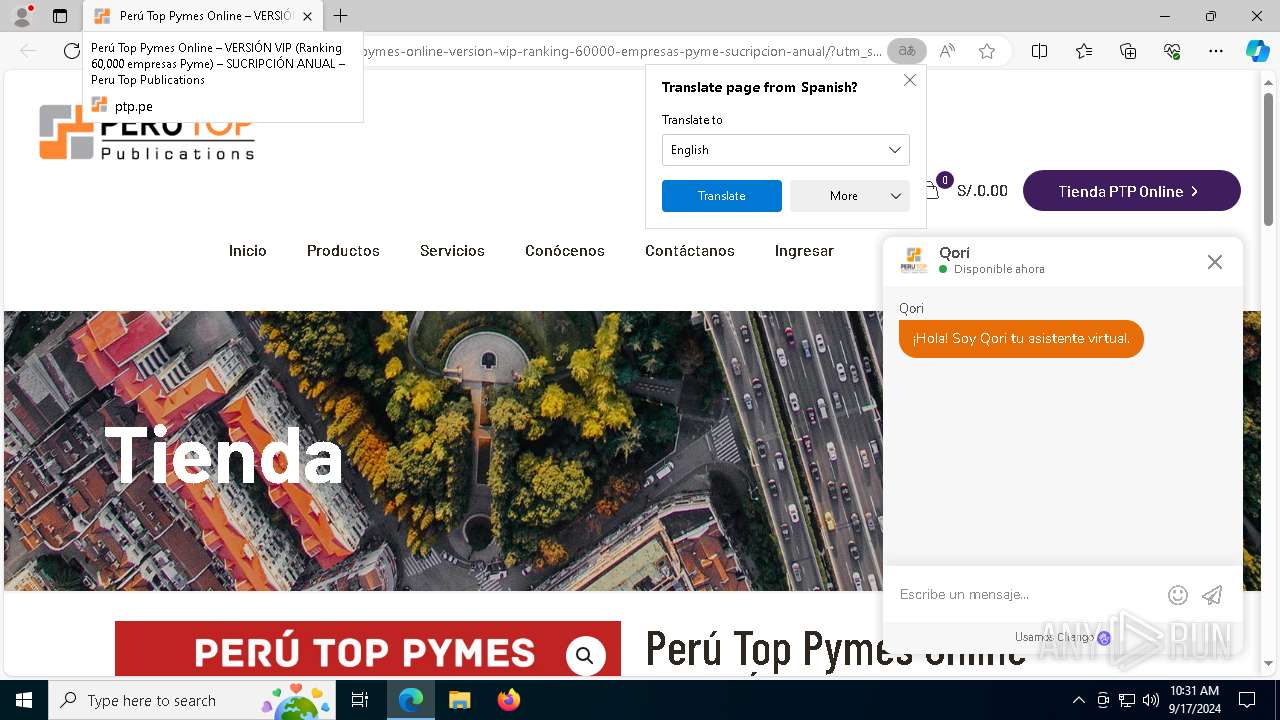
Task: Click the browser profile avatar icon
Action: click(21, 16)
